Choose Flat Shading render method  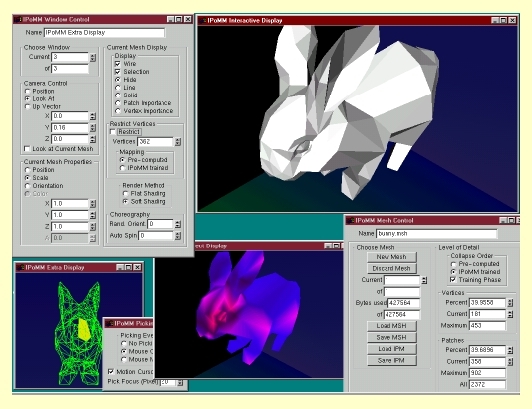point(126,193)
